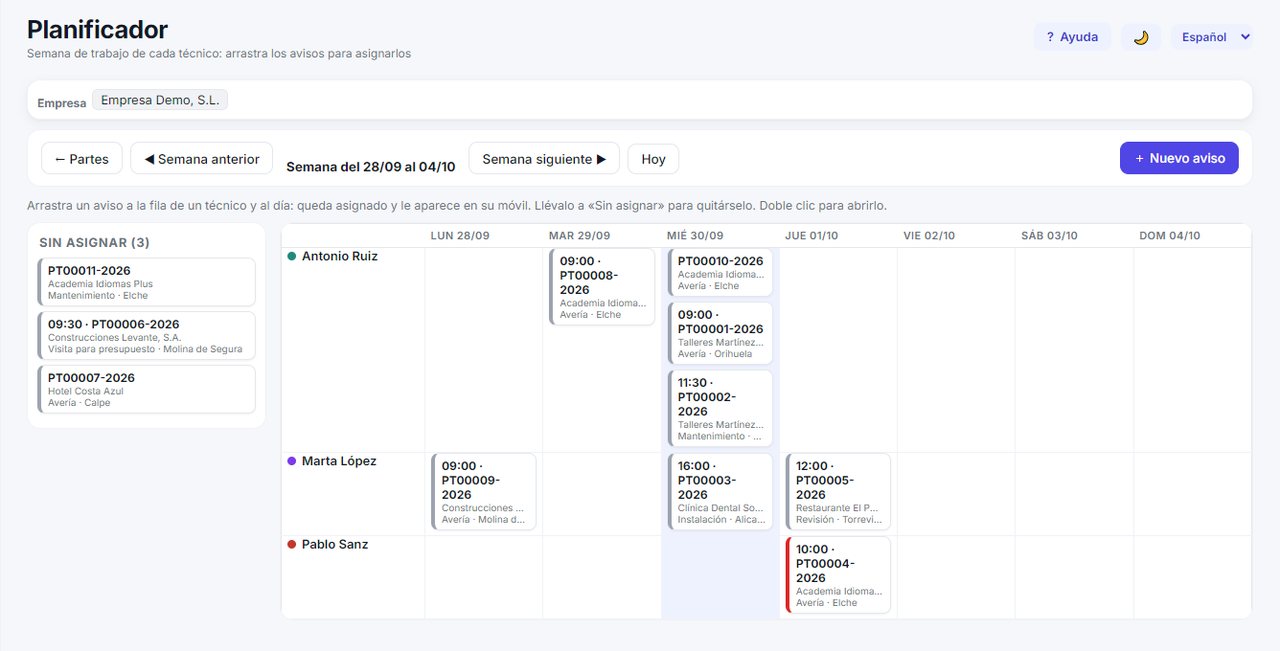Click the DOM 04/10 column header
The image size is (1280, 651).
[1169, 236]
